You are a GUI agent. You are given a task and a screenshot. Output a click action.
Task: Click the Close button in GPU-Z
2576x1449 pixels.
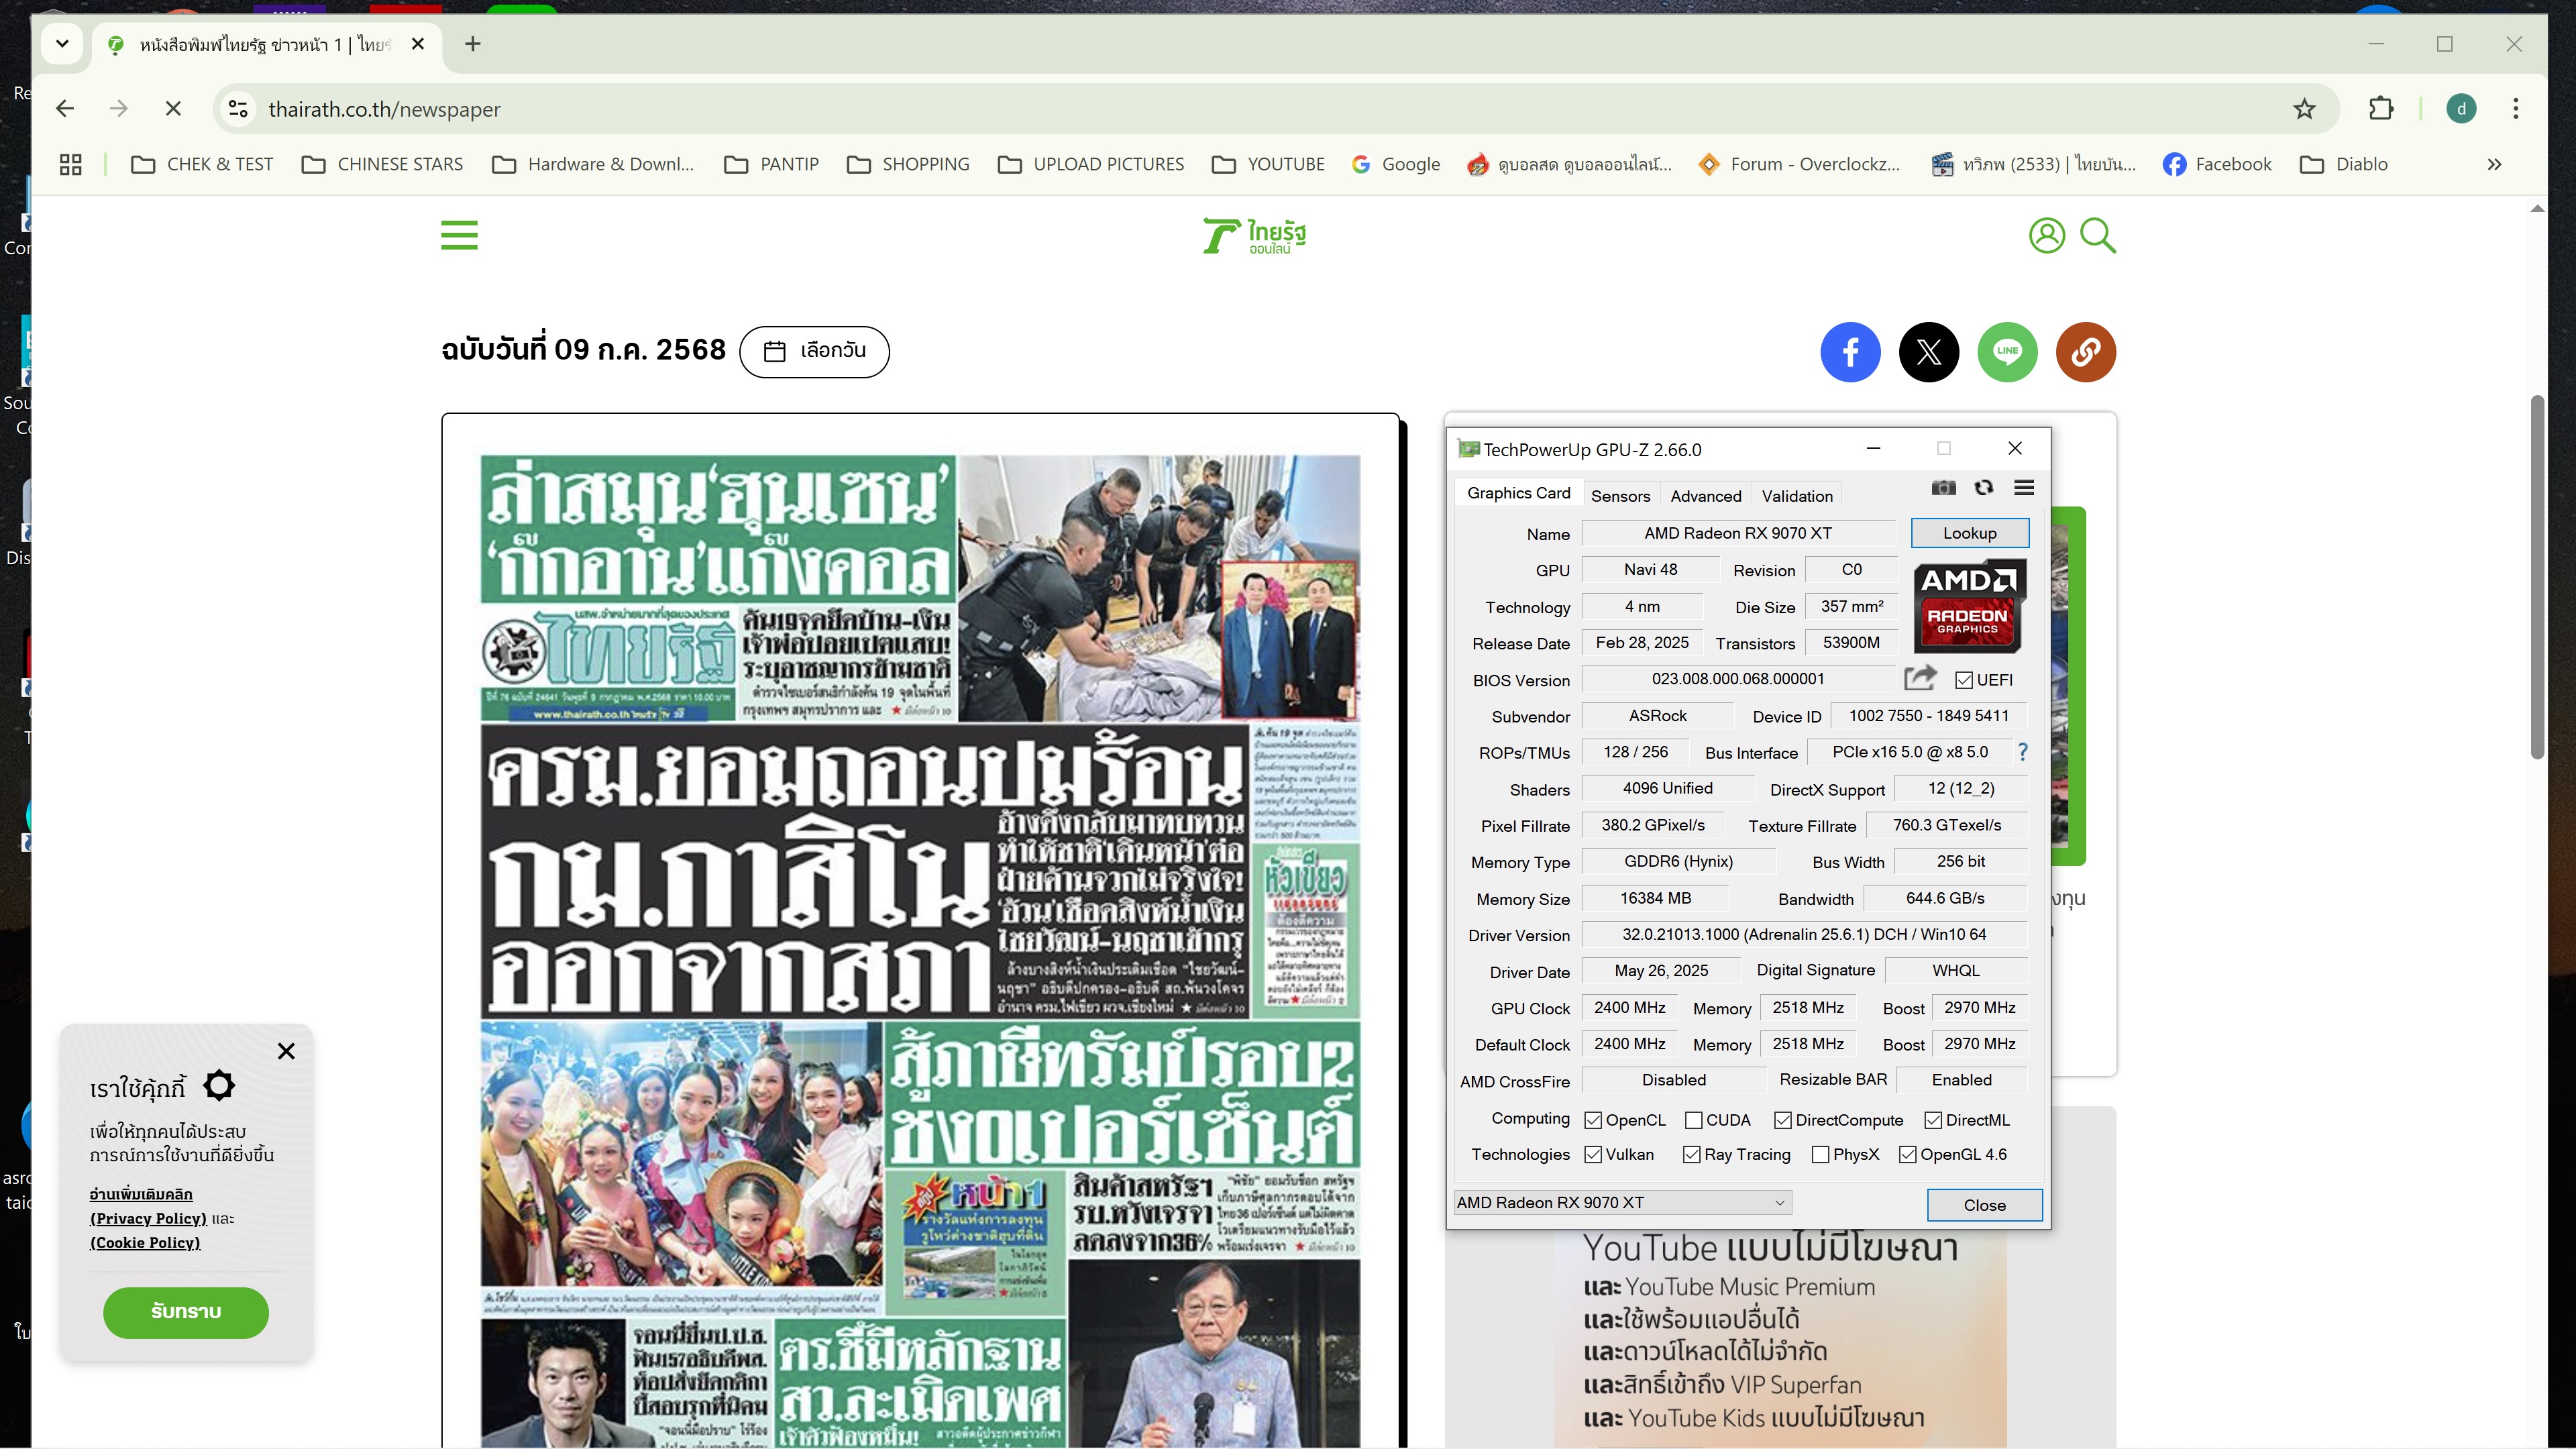[x=1984, y=1205]
